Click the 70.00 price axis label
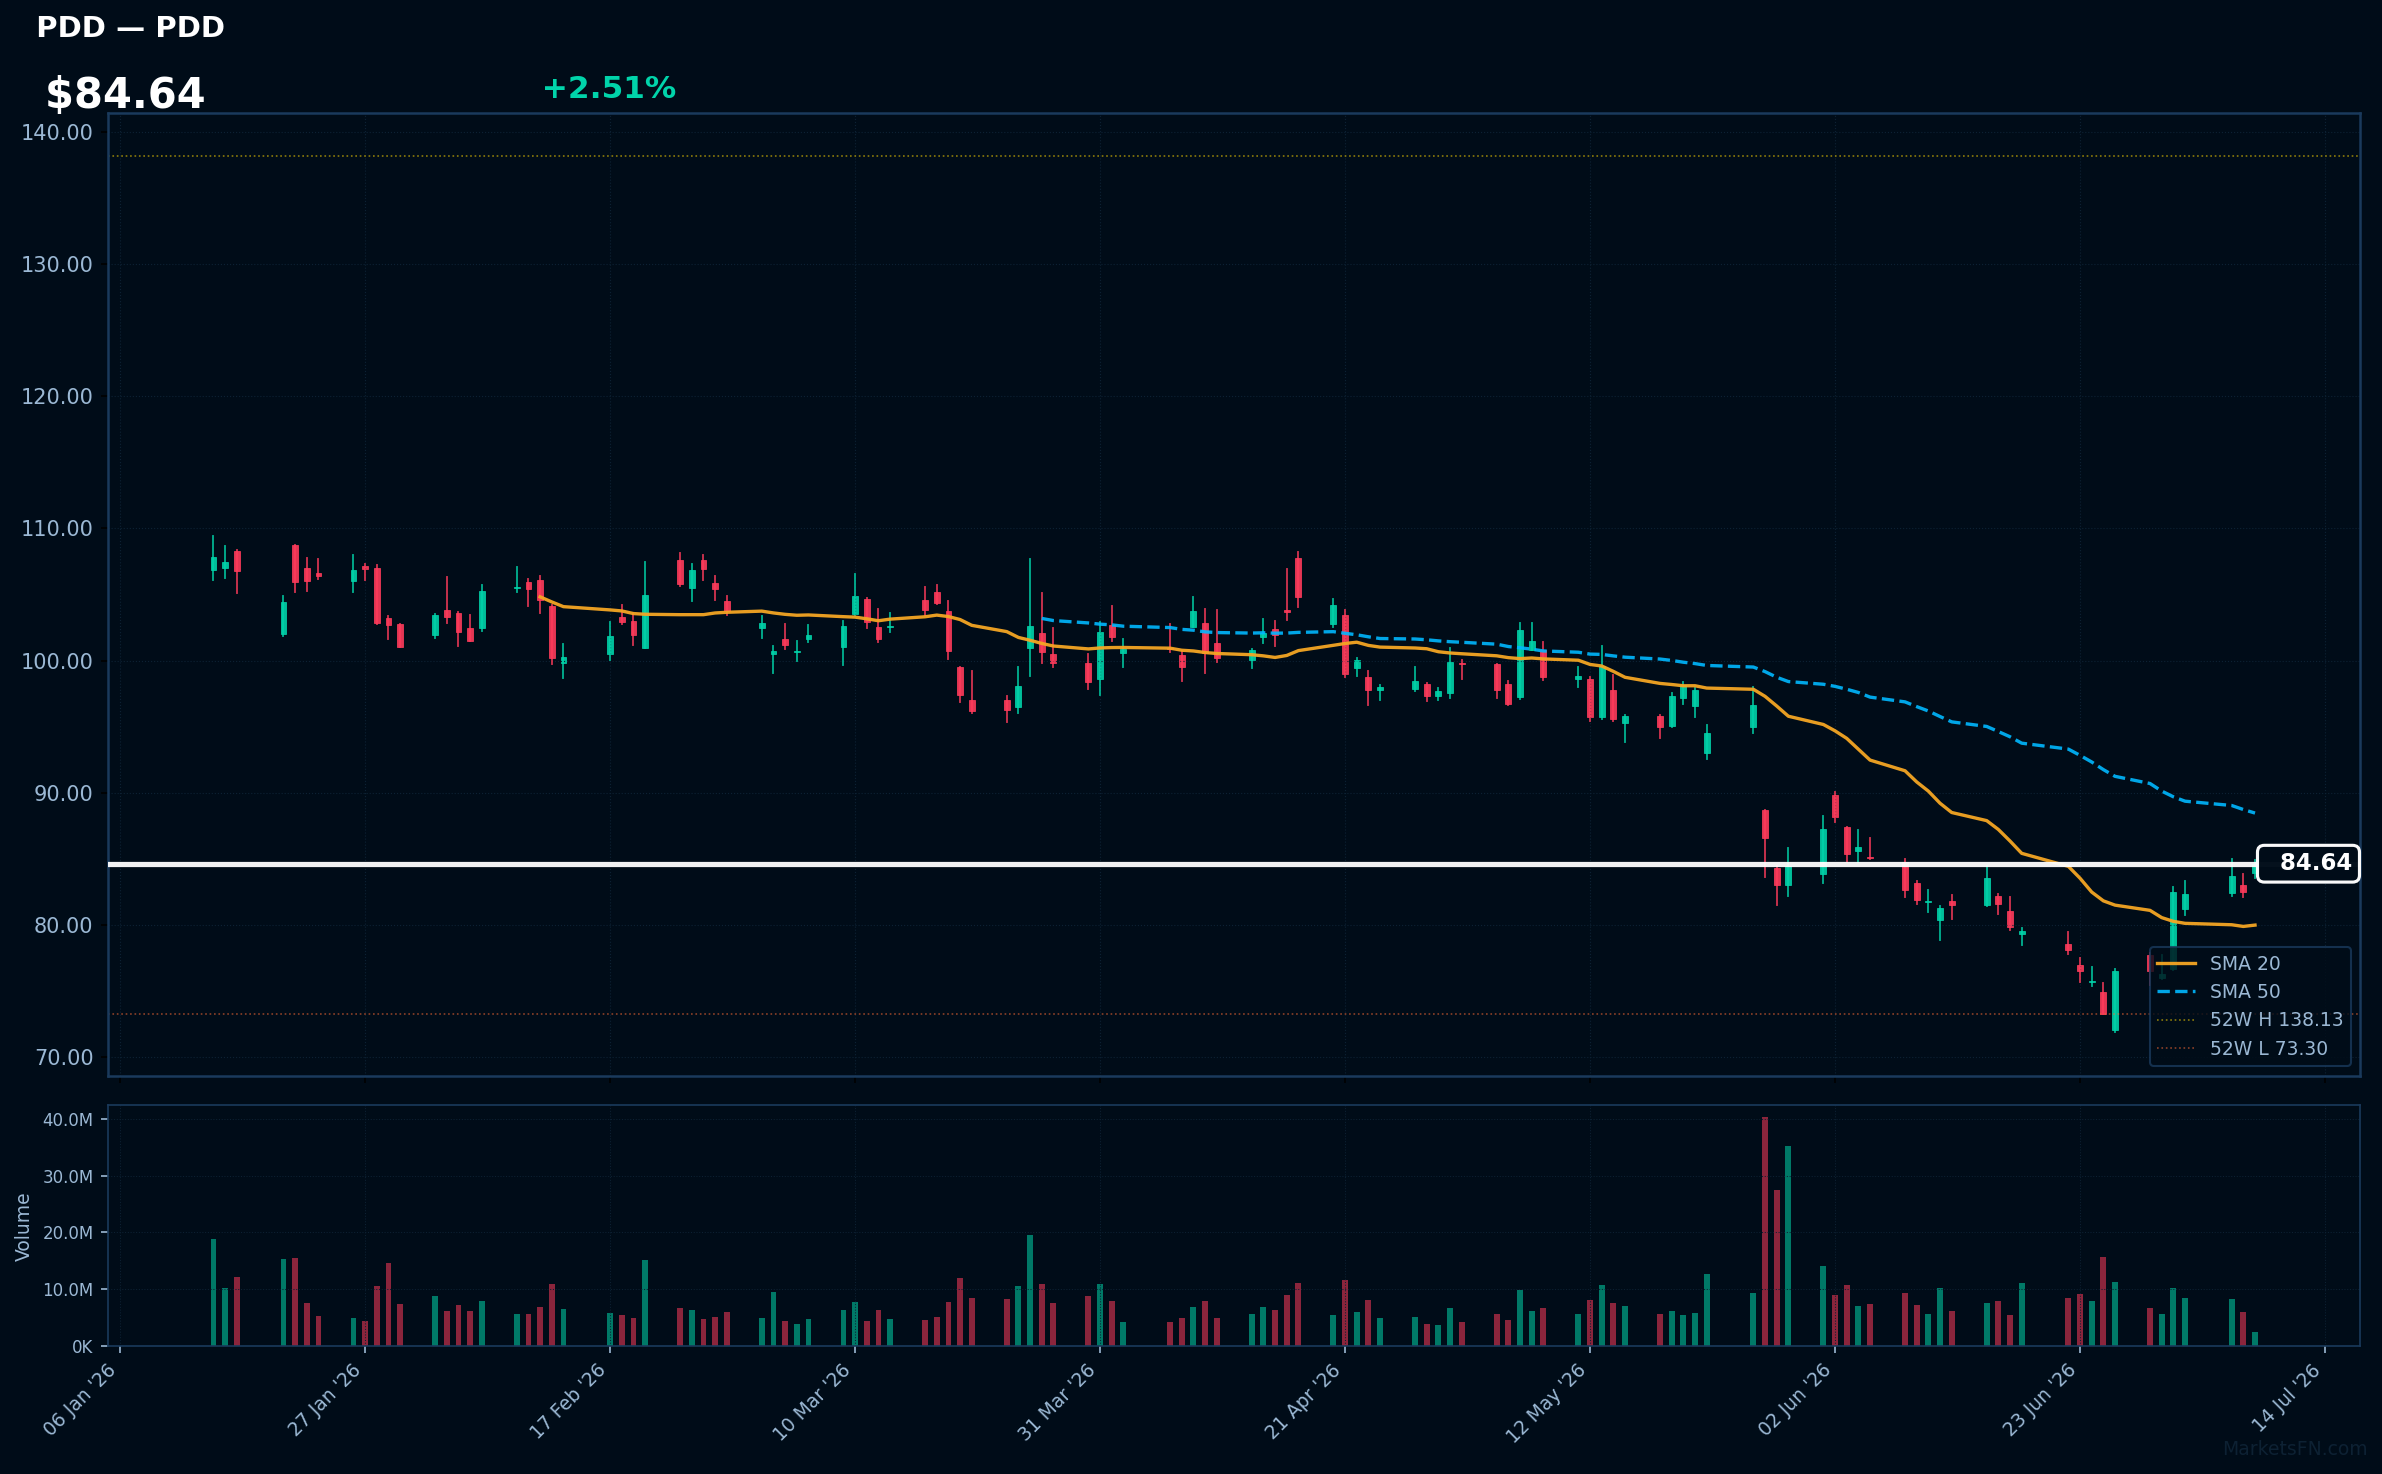The height and width of the screenshot is (1474, 2382). (63, 1057)
